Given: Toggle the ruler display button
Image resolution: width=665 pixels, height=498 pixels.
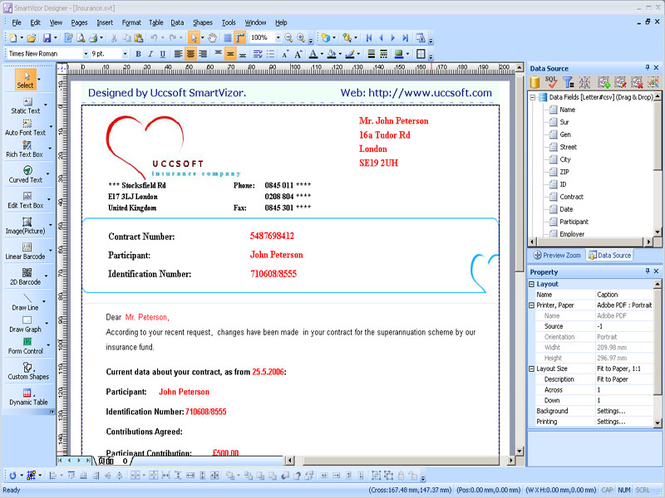Looking at the screenshot, I should [x=240, y=38].
